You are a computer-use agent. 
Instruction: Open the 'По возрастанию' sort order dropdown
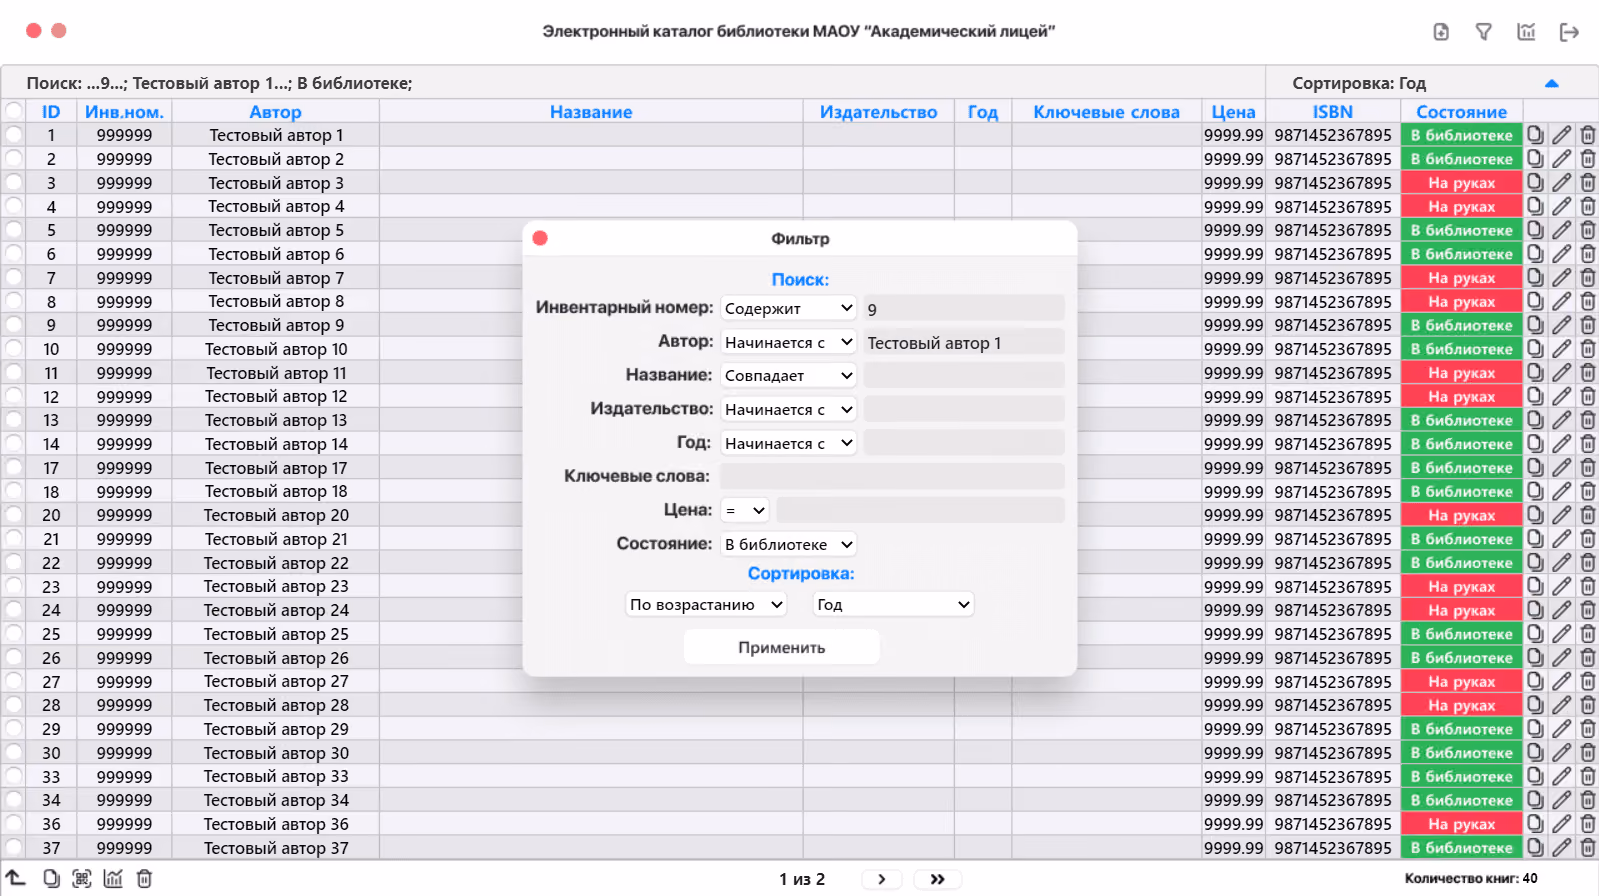(x=706, y=604)
